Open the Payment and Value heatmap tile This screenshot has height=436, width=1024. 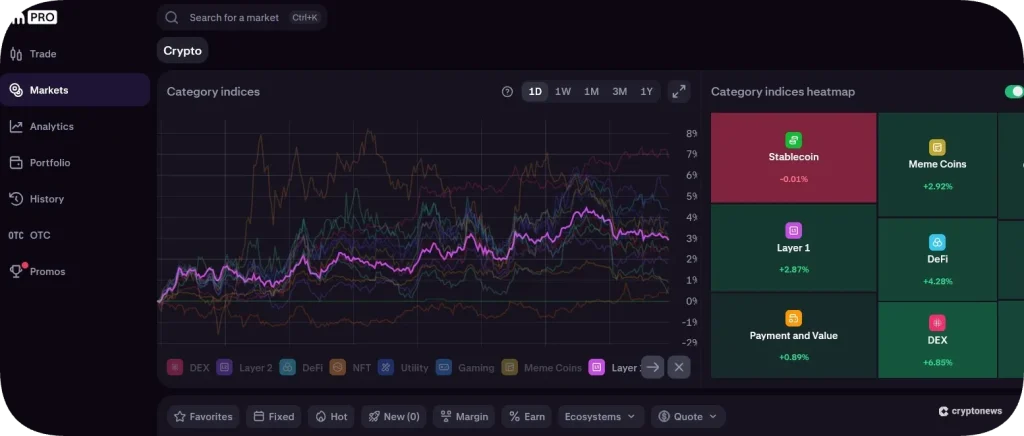pos(793,335)
